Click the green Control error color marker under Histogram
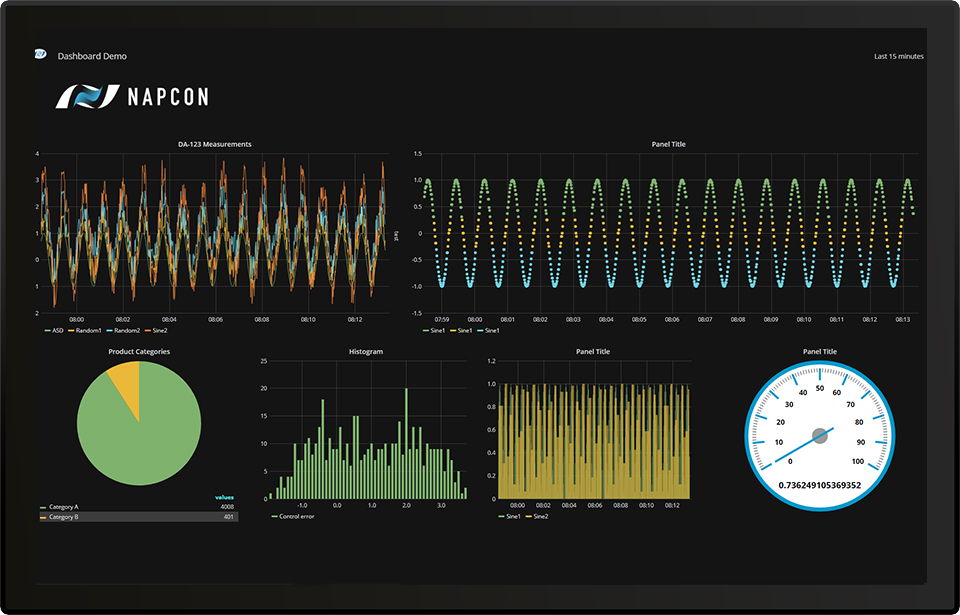 coord(275,516)
